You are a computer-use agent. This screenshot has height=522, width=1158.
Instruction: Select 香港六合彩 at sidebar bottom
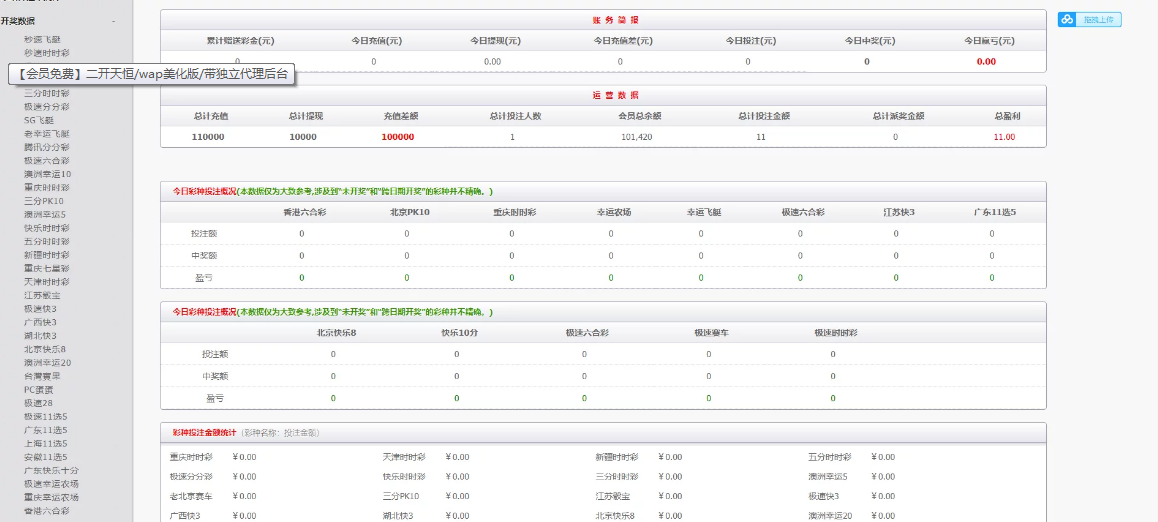pyautogui.click(x=47, y=510)
